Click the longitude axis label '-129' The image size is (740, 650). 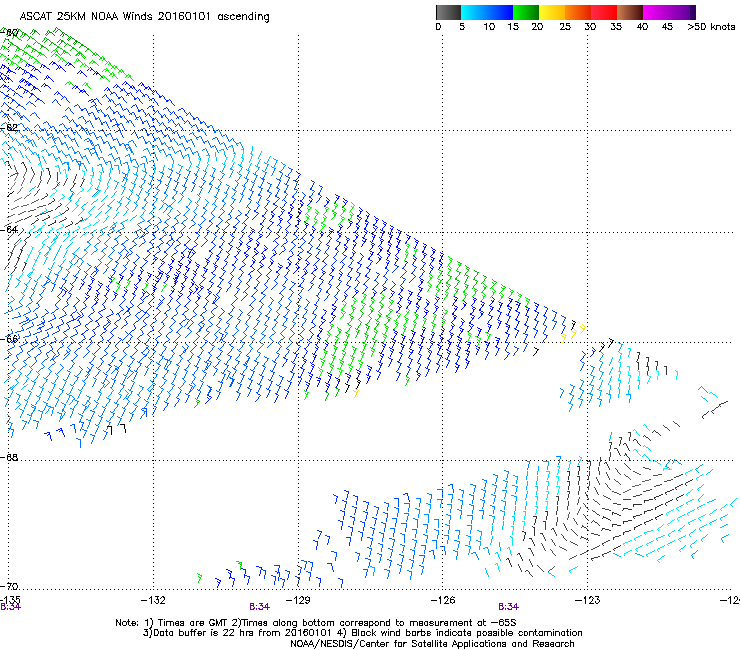[298, 600]
